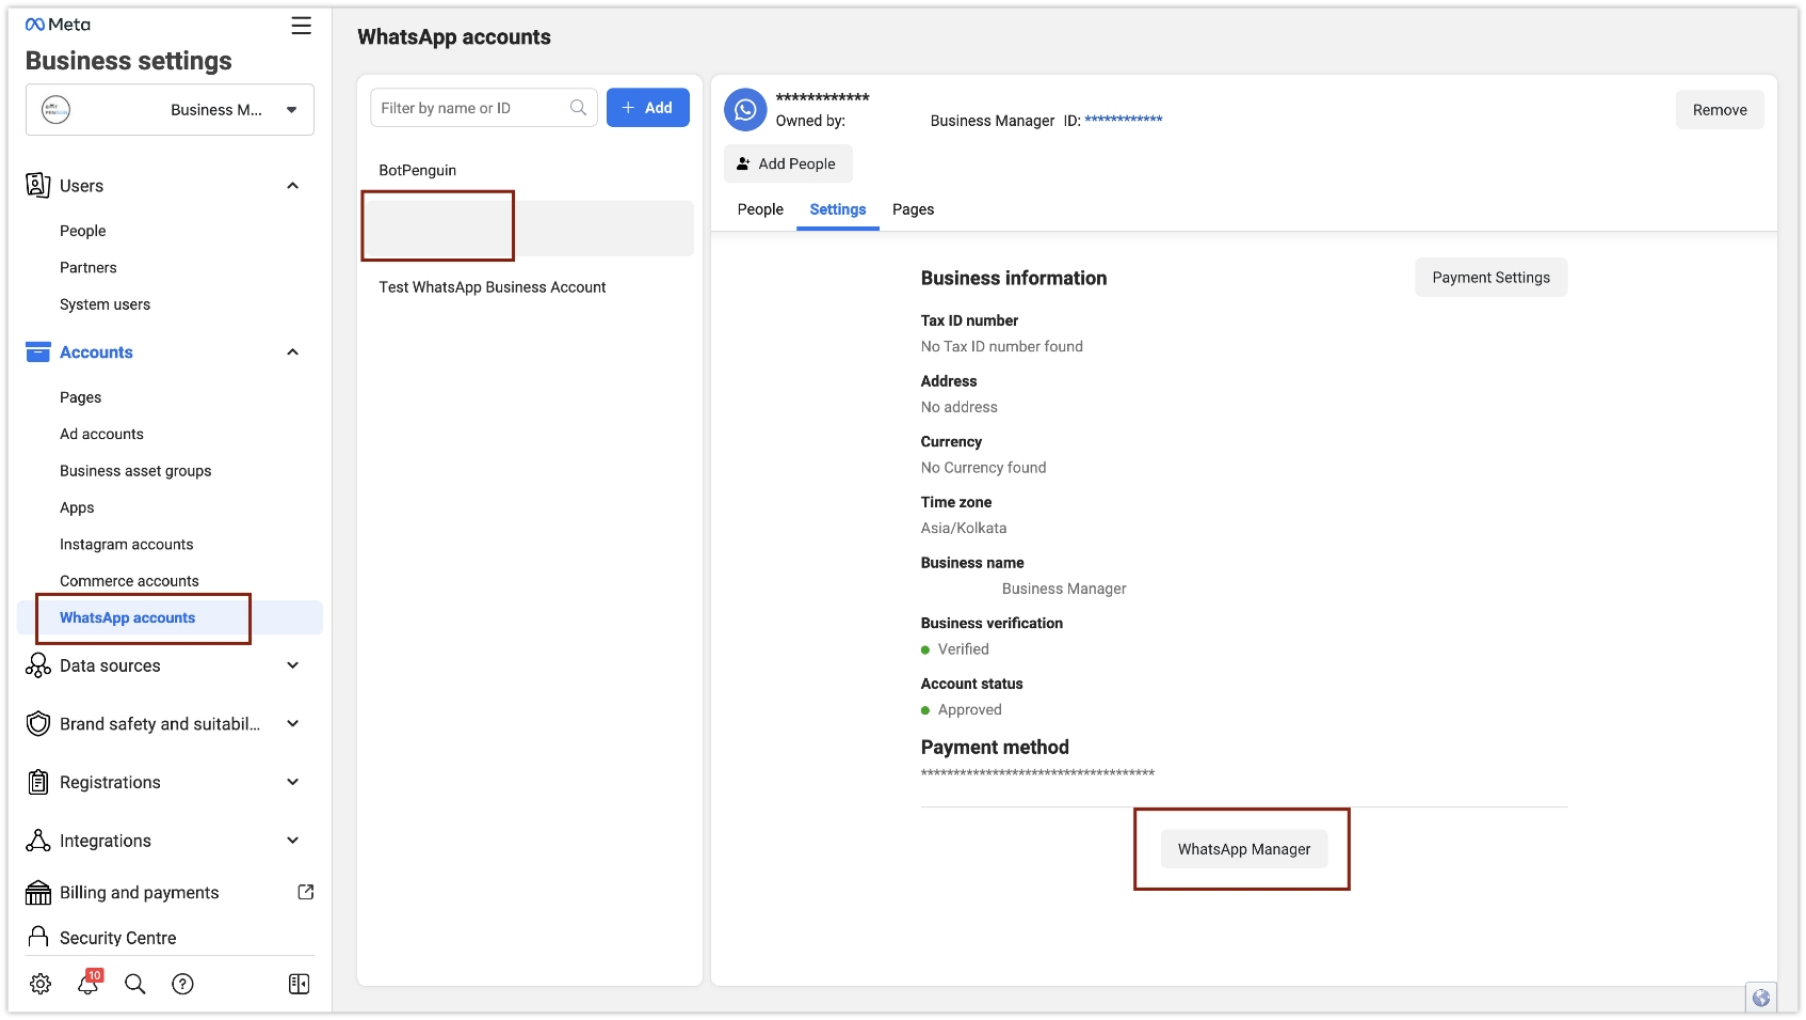
Task: Click the Add People button
Action: 788,164
